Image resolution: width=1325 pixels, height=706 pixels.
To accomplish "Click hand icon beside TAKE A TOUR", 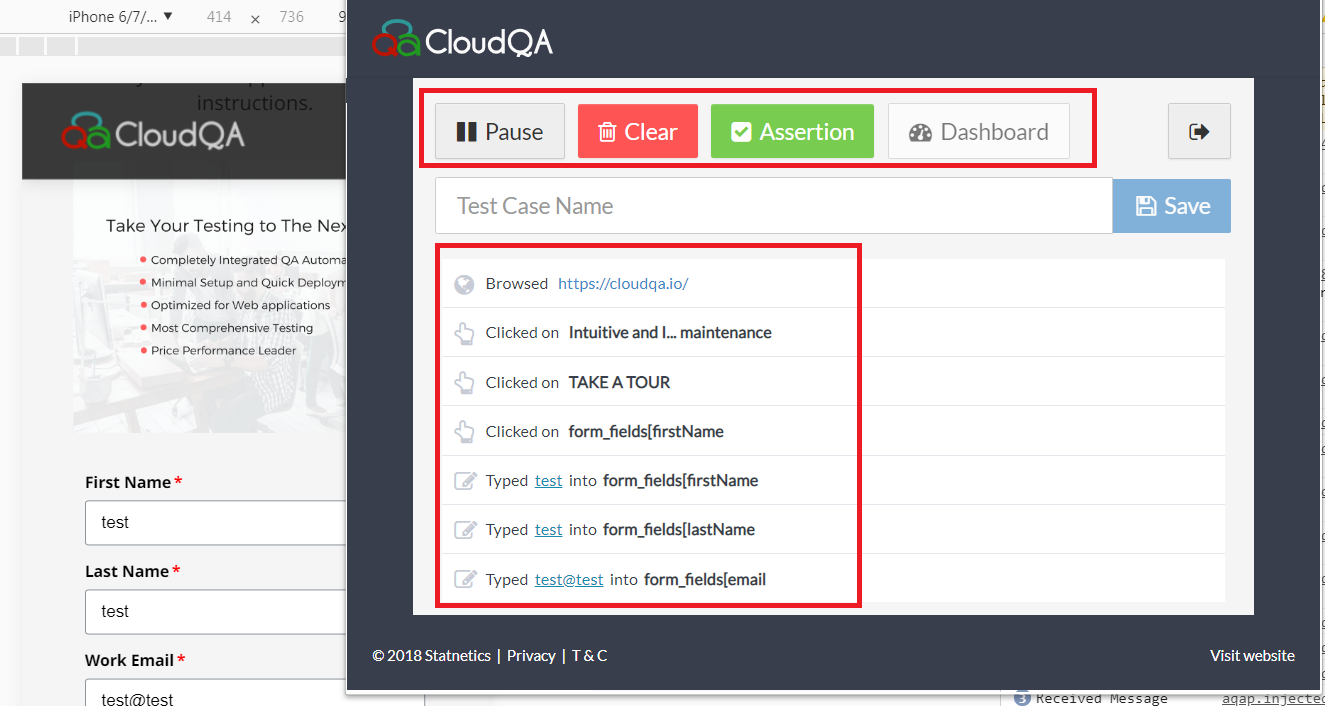I will 464,382.
